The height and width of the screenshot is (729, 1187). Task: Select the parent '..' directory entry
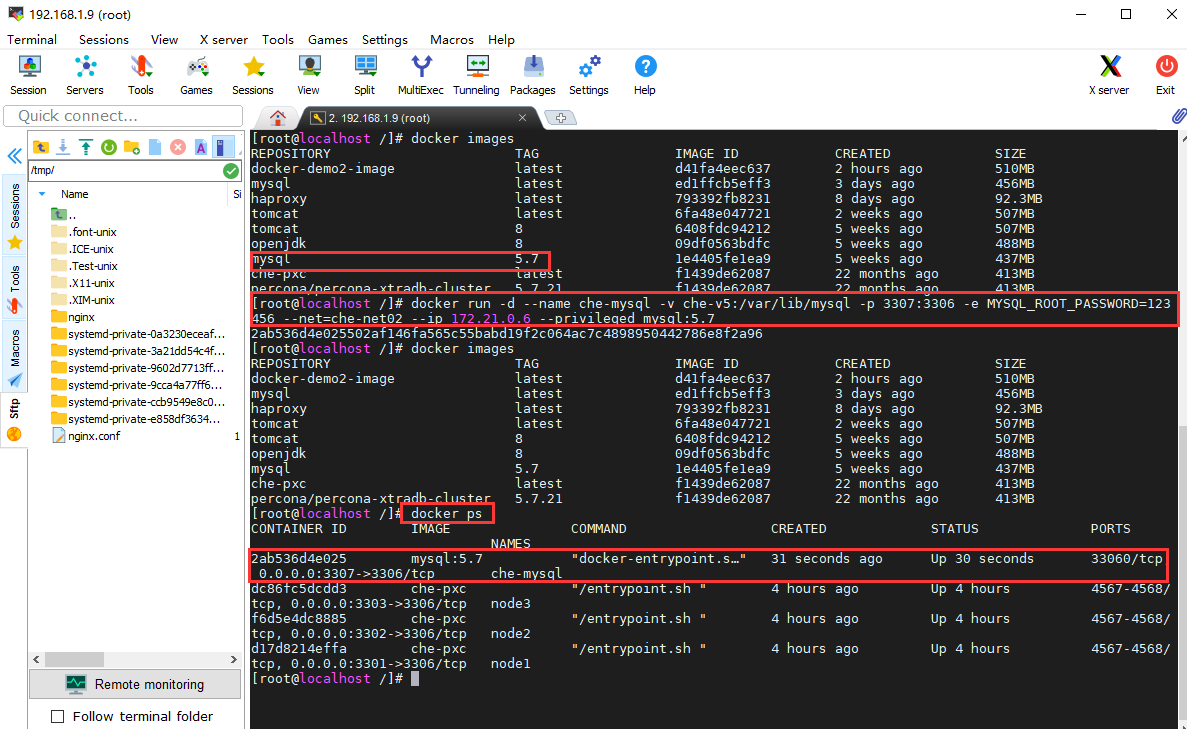tap(64, 215)
